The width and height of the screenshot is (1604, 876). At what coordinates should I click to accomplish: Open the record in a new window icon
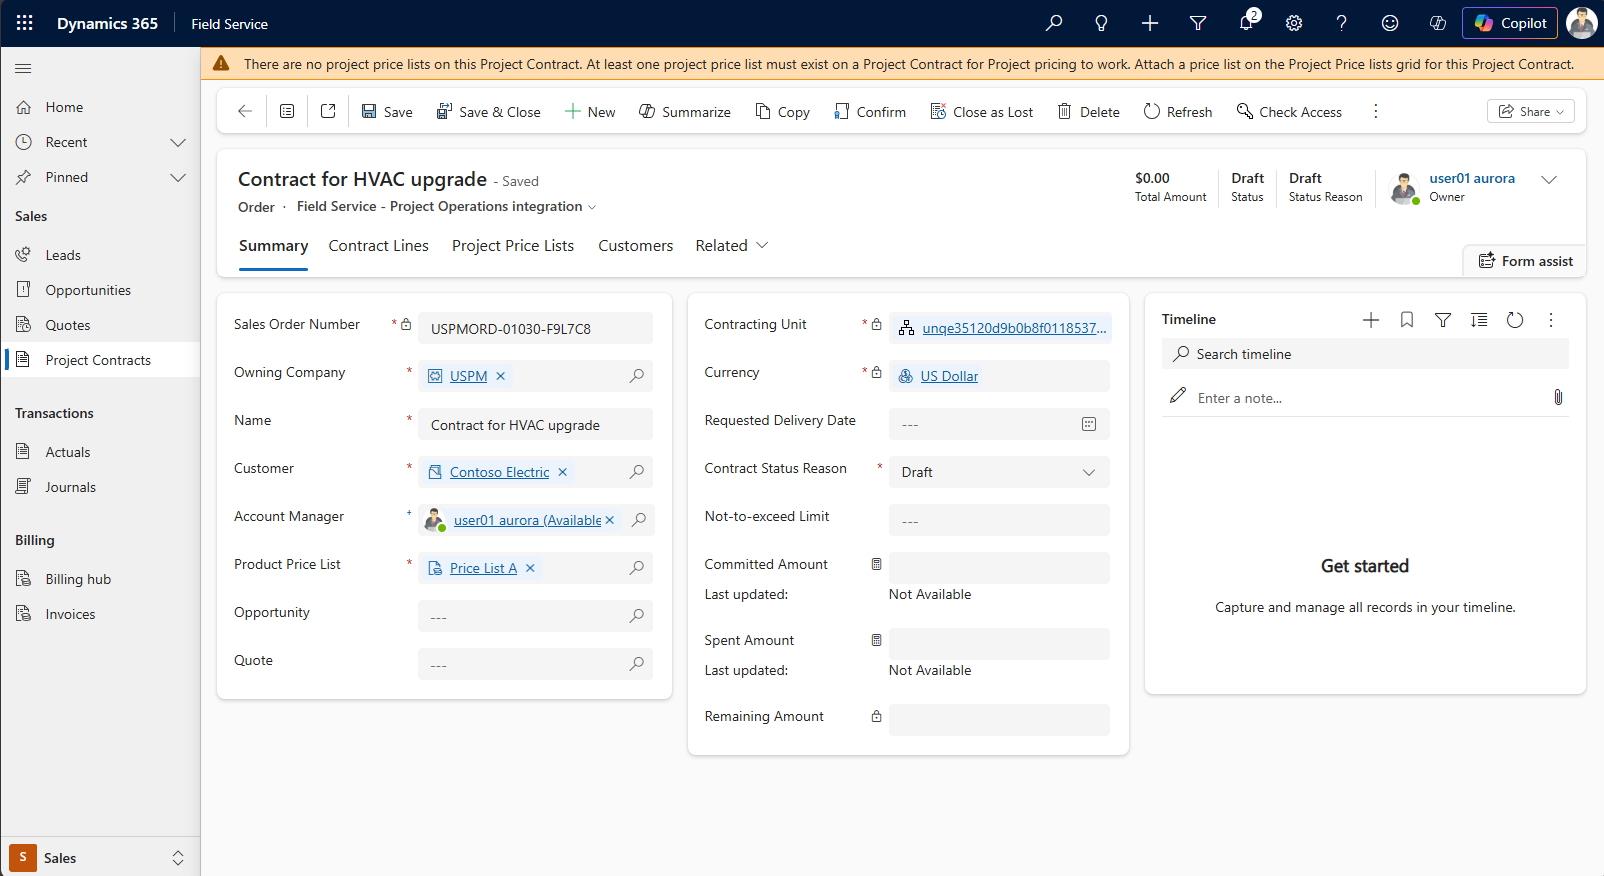tap(328, 111)
